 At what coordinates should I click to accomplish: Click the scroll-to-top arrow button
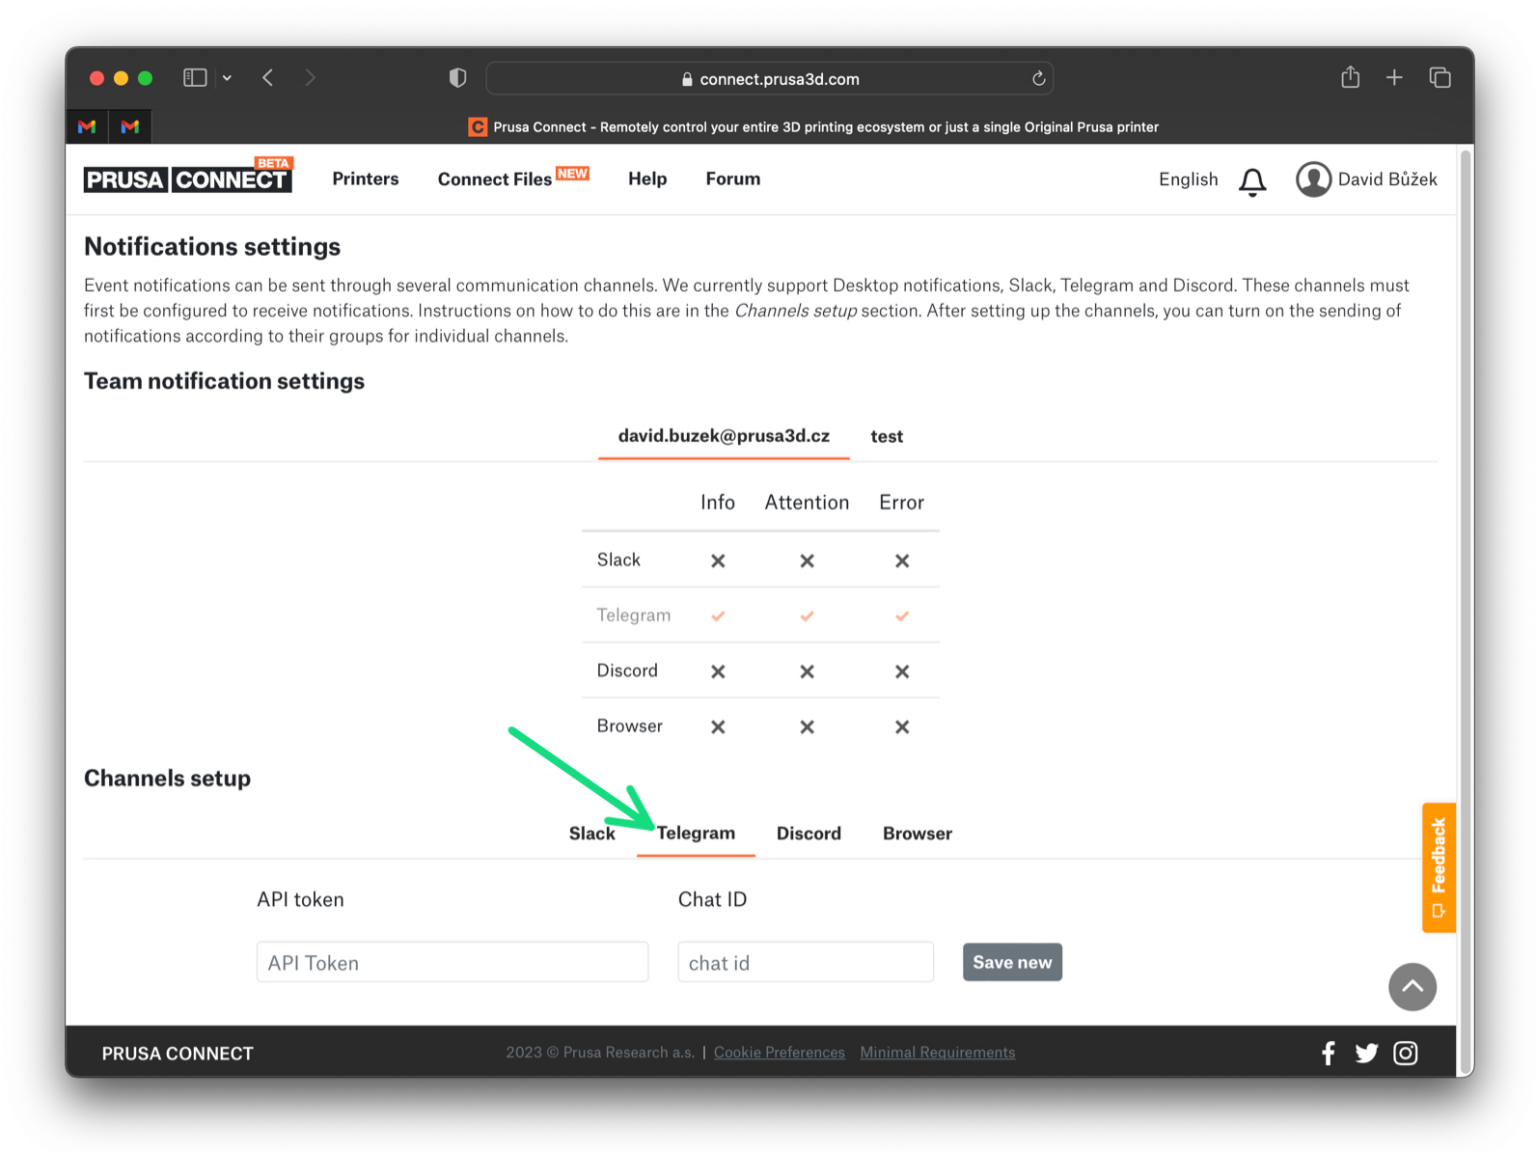(1412, 987)
